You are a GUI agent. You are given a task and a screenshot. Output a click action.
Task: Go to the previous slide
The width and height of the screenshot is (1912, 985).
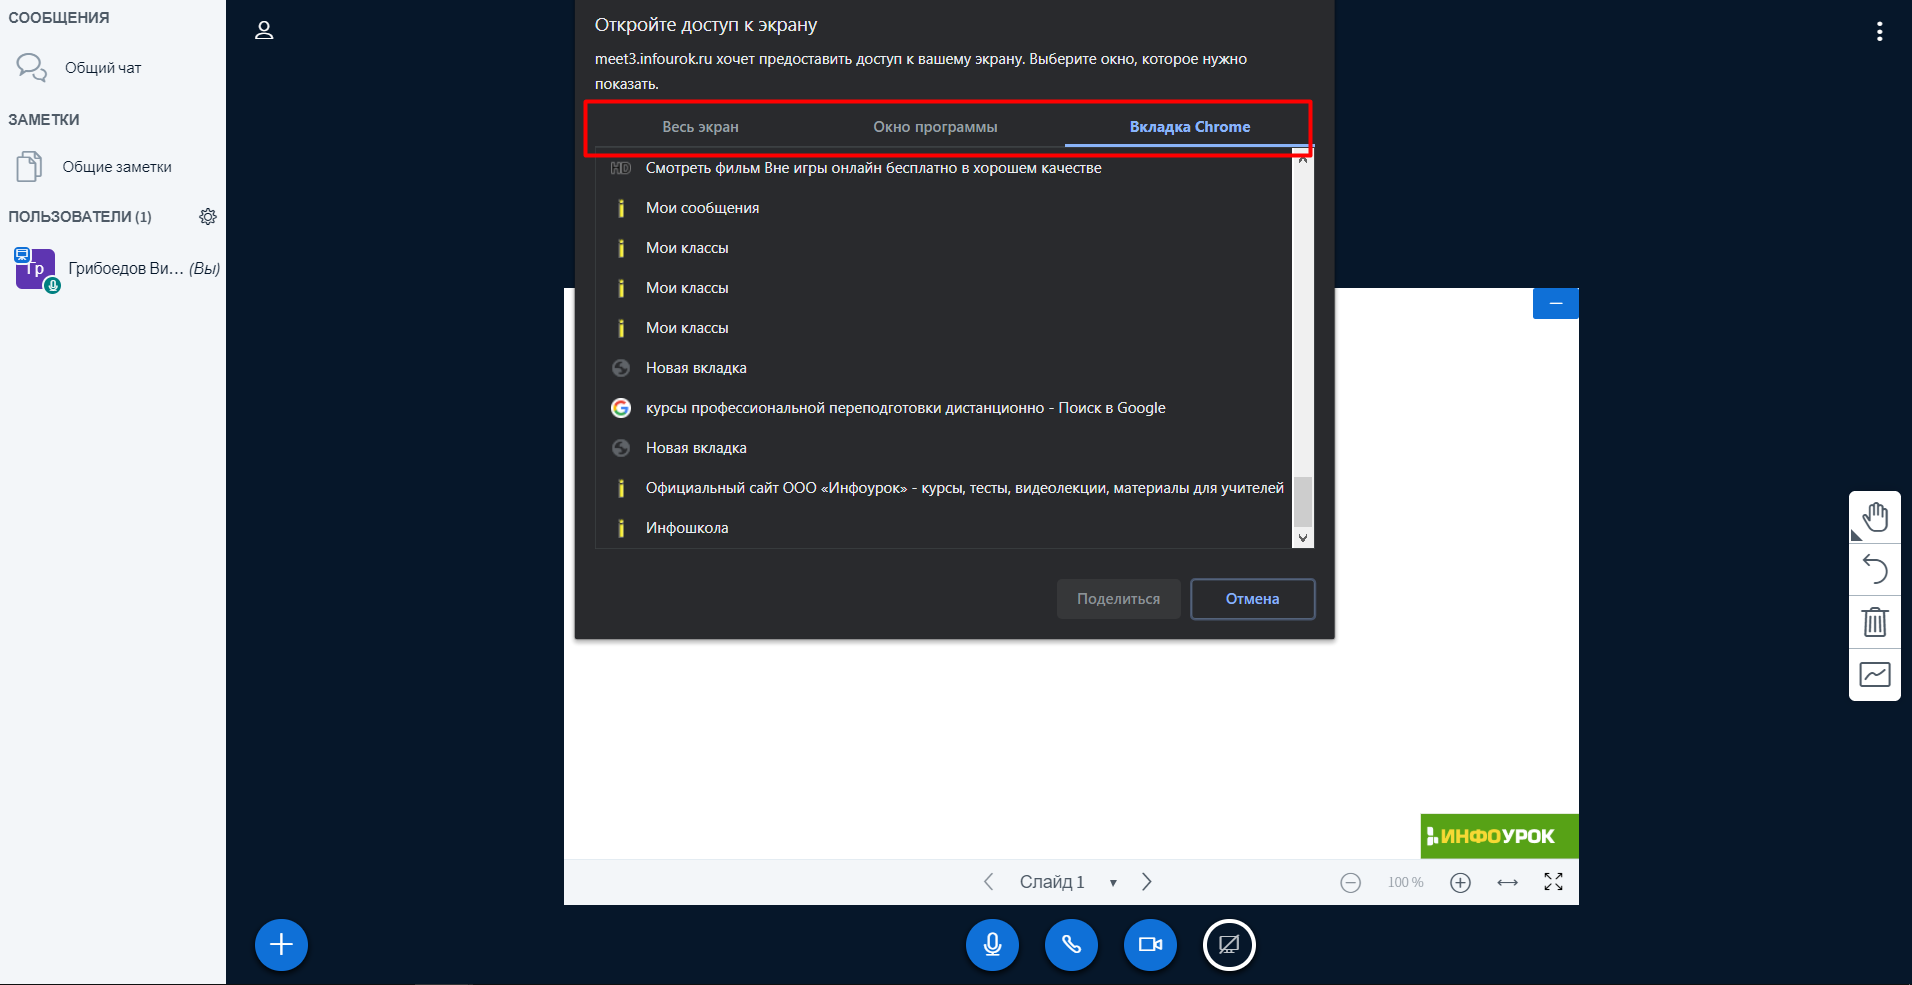click(988, 882)
